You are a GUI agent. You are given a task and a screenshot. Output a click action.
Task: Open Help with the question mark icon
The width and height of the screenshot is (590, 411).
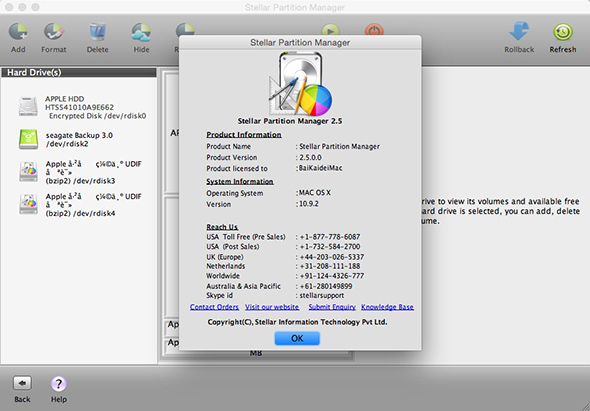(x=59, y=384)
